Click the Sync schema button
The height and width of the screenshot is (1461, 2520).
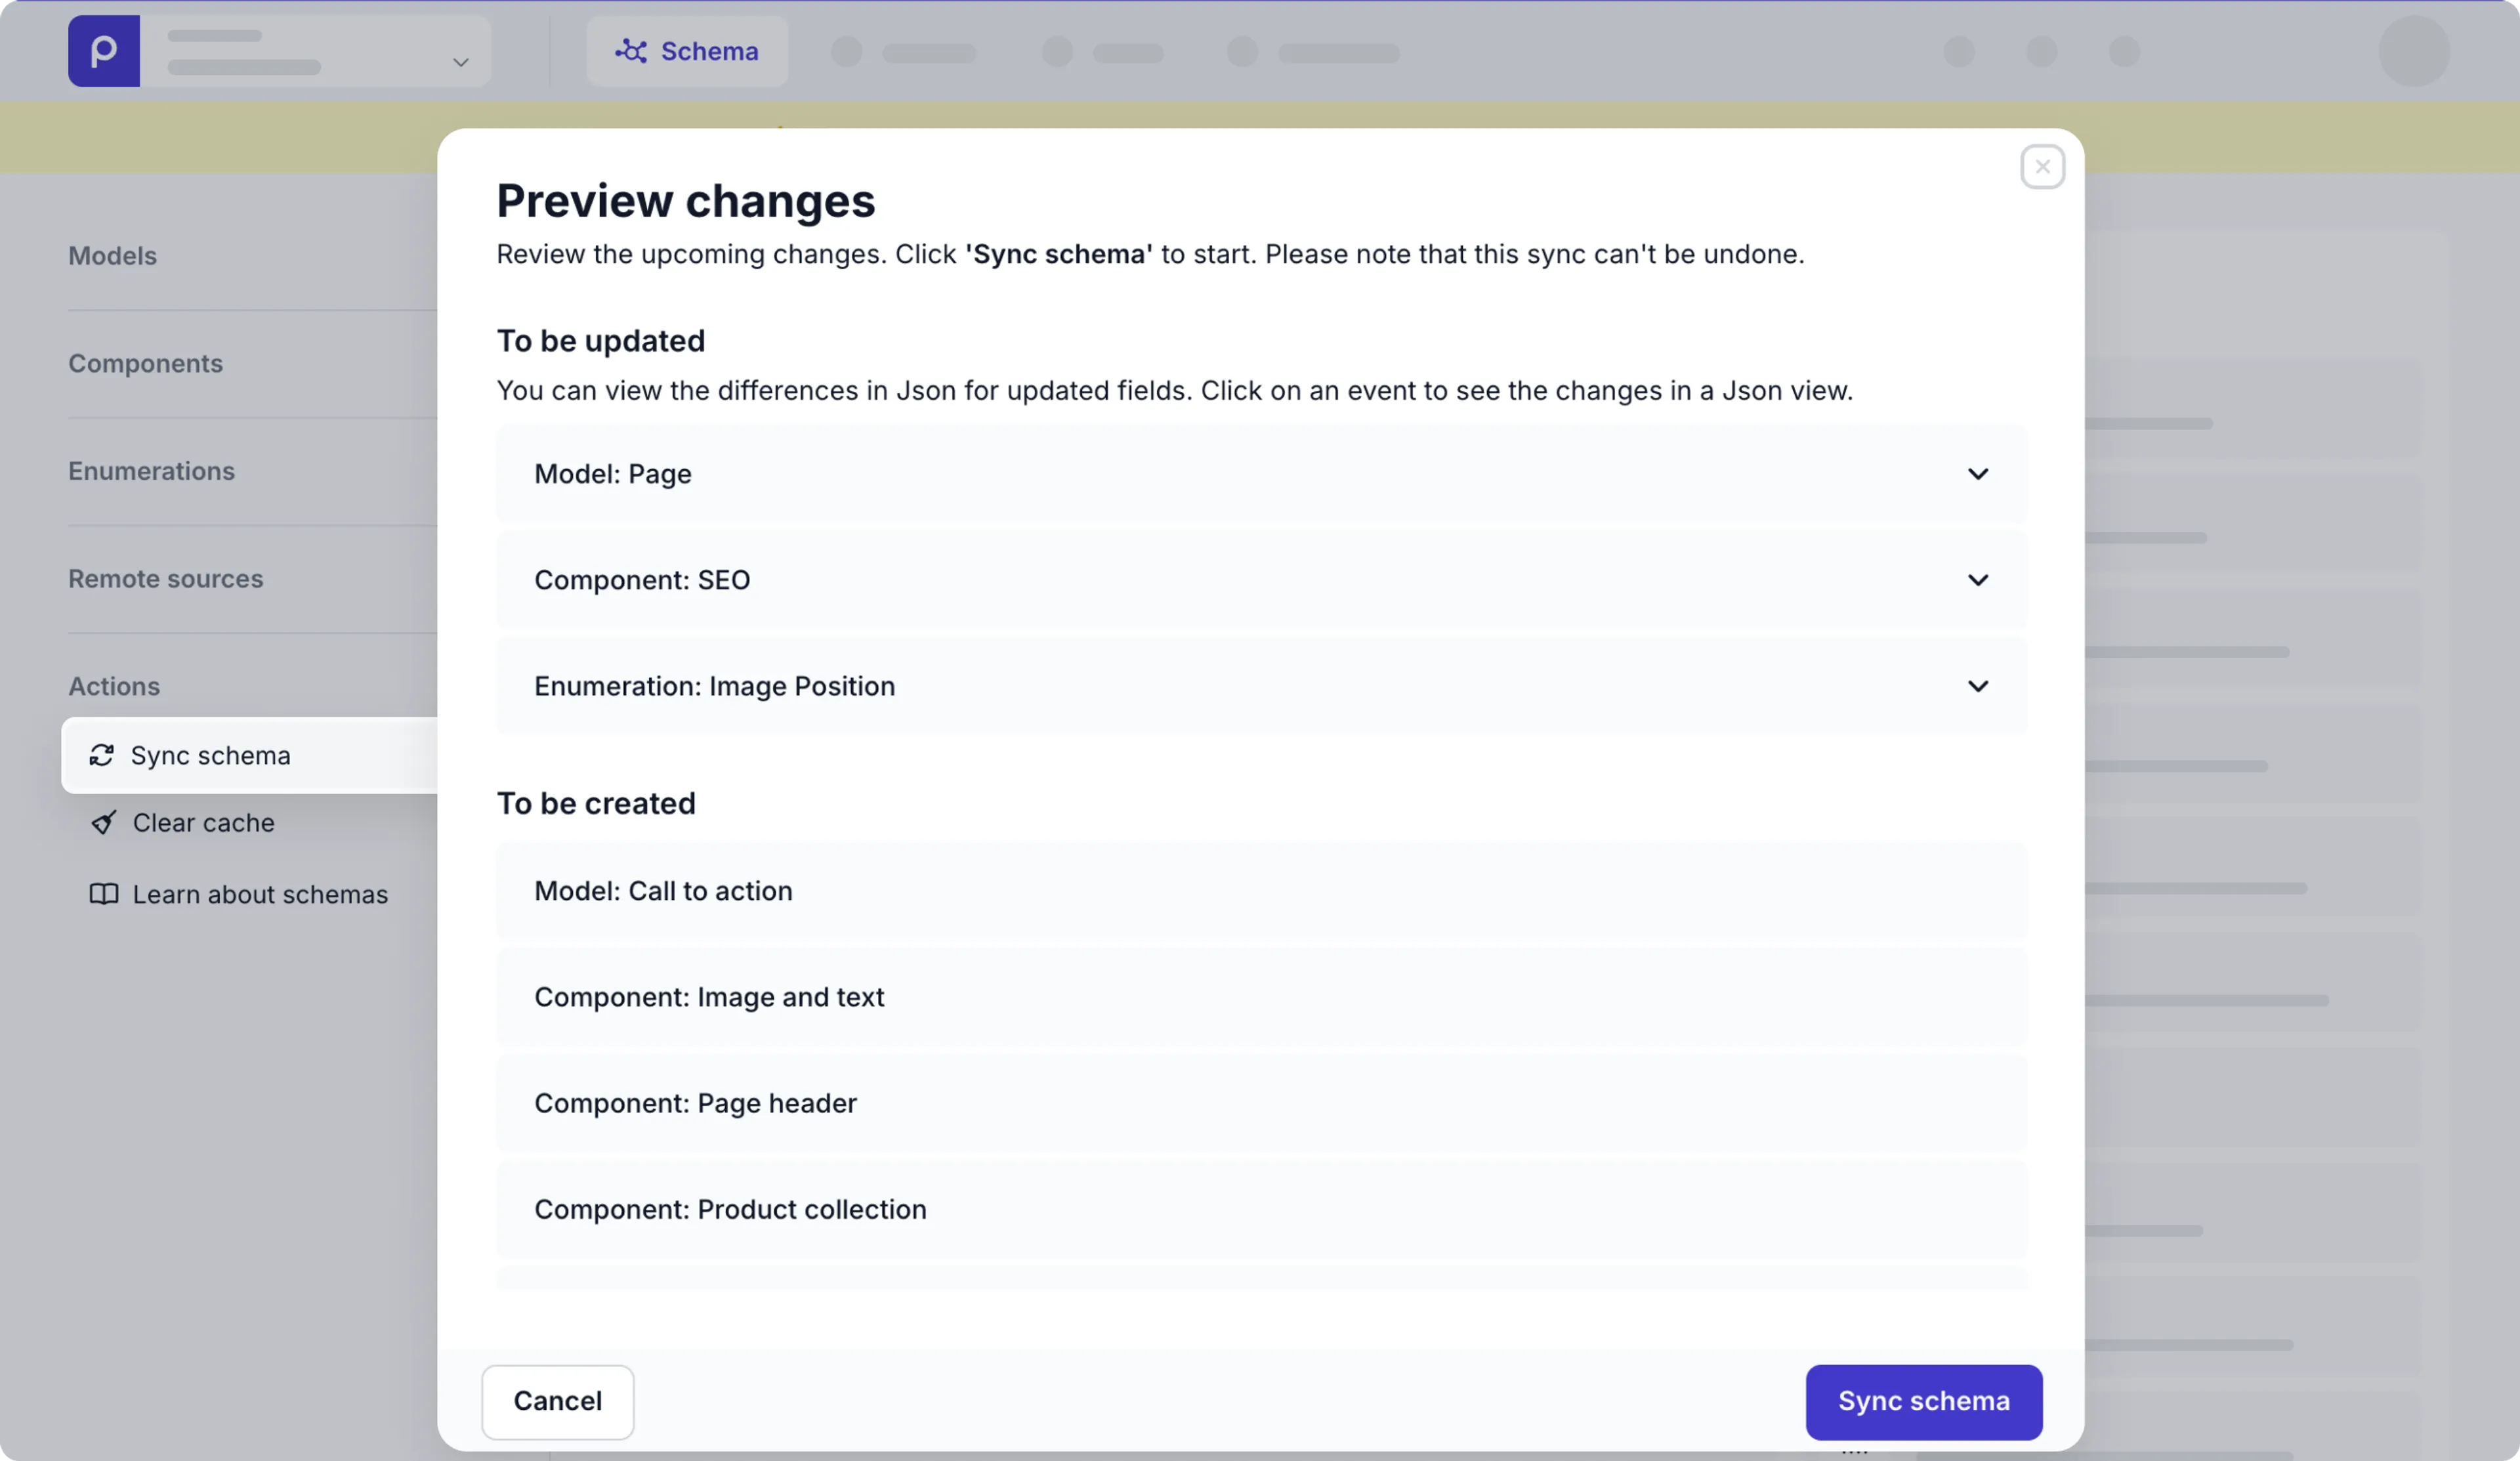coord(1923,1401)
